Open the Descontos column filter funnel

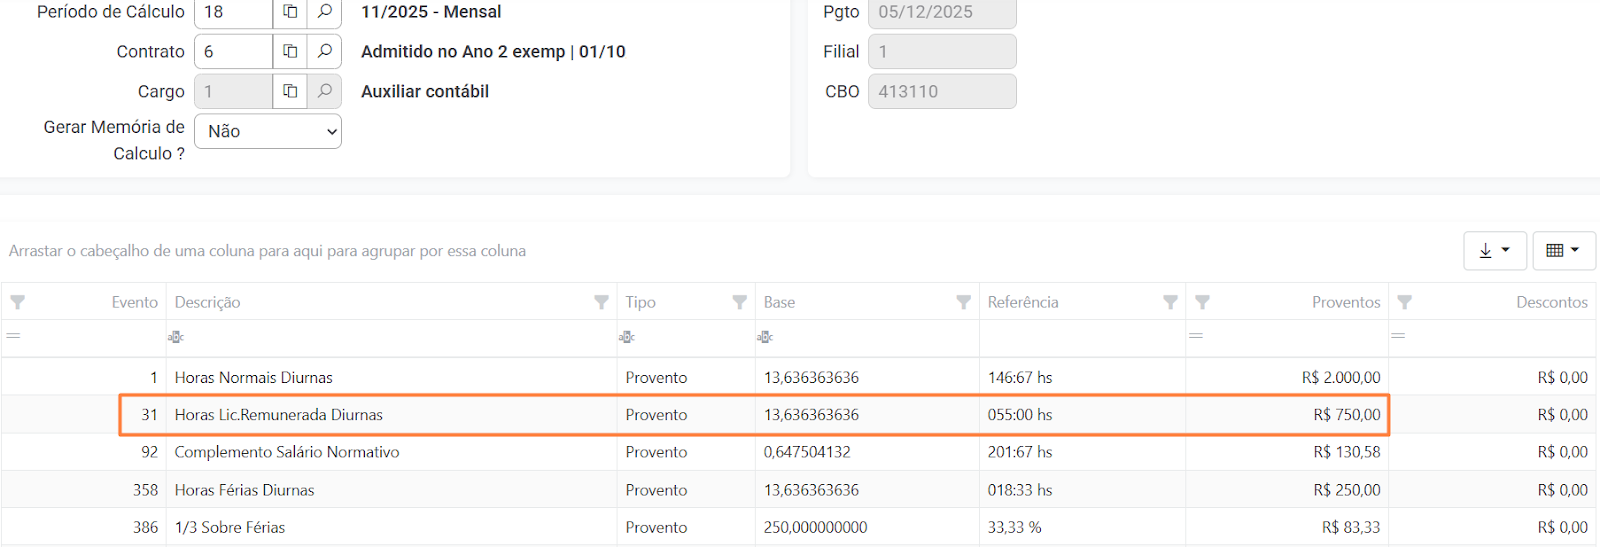pos(1404,302)
